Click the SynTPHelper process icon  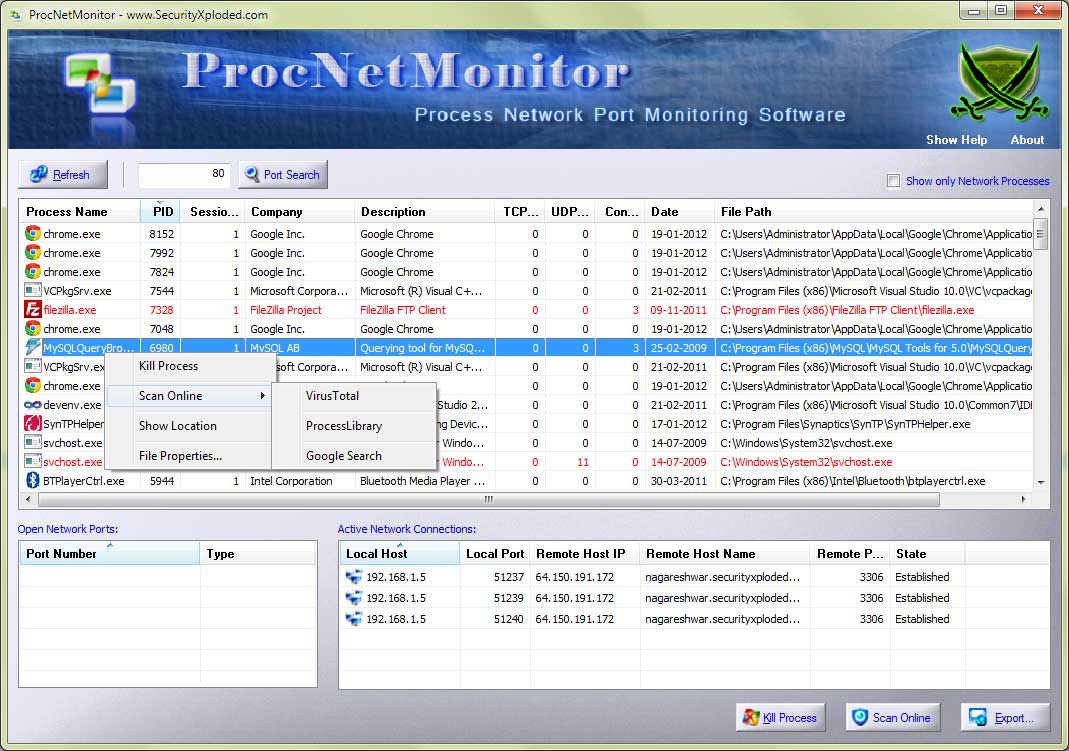click(x=32, y=424)
